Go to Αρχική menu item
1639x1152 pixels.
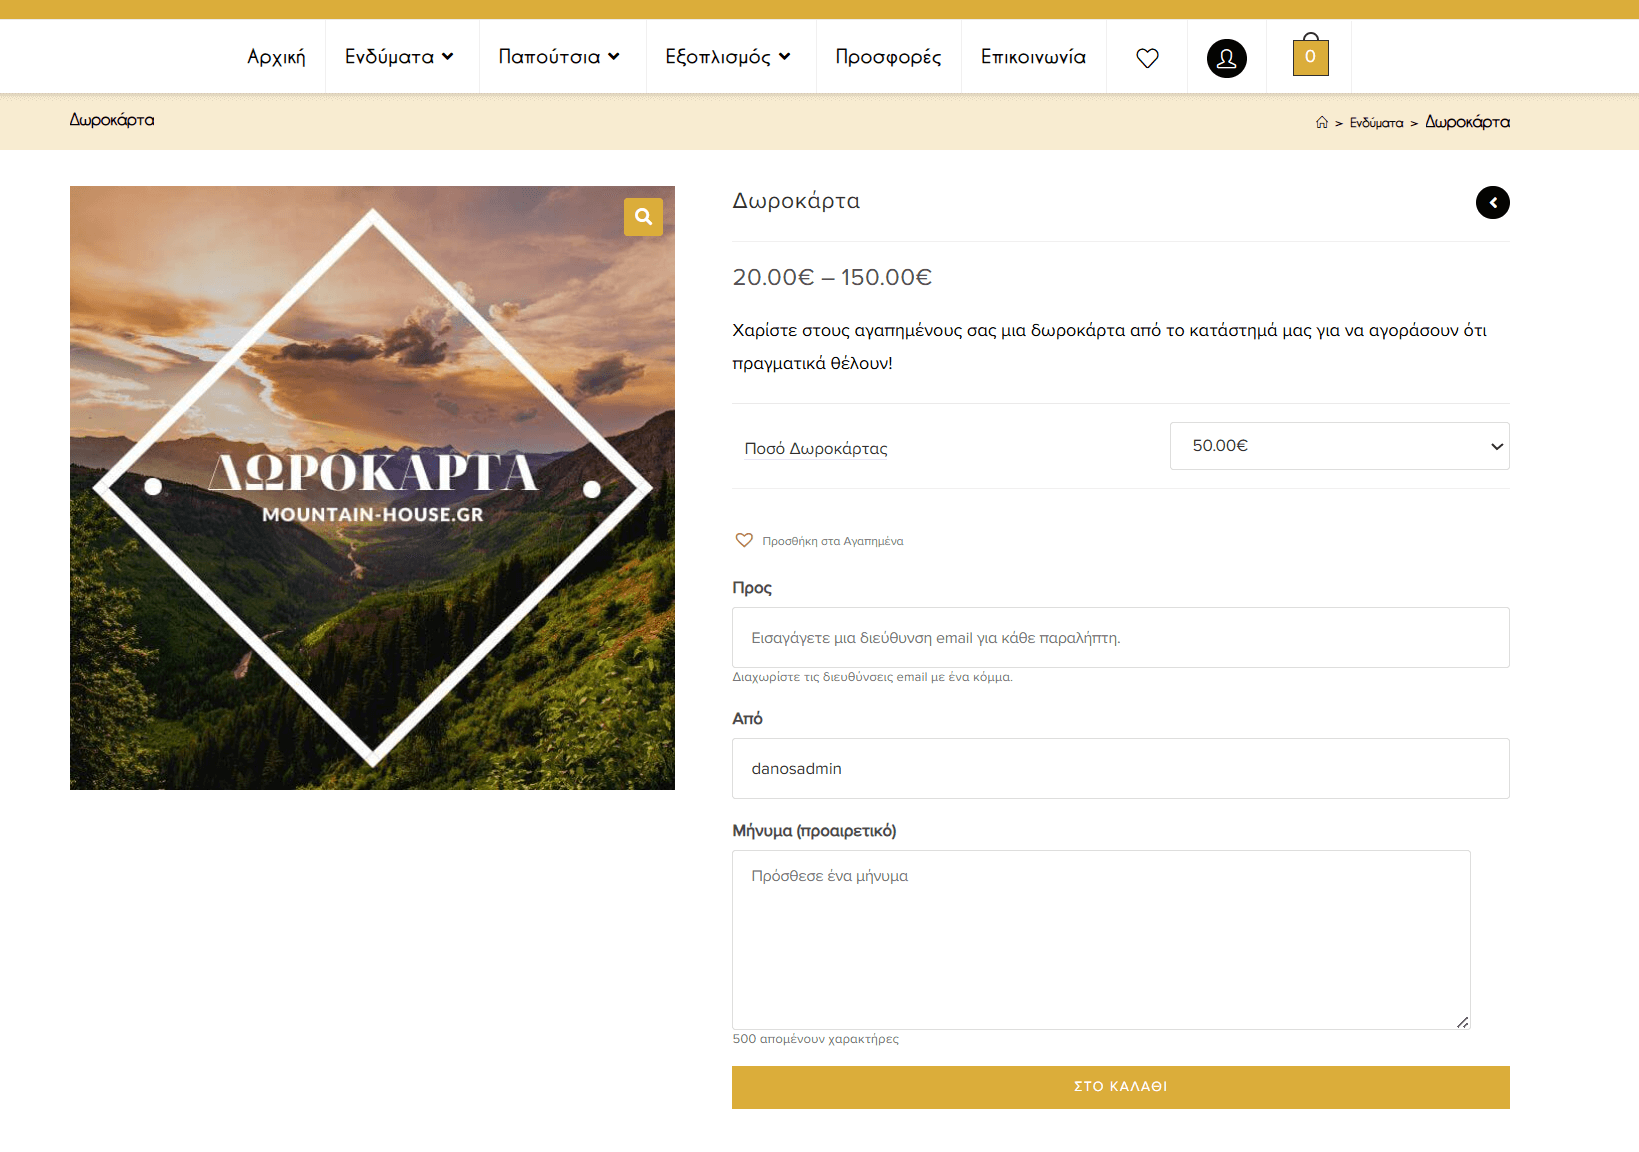(x=276, y=57)
